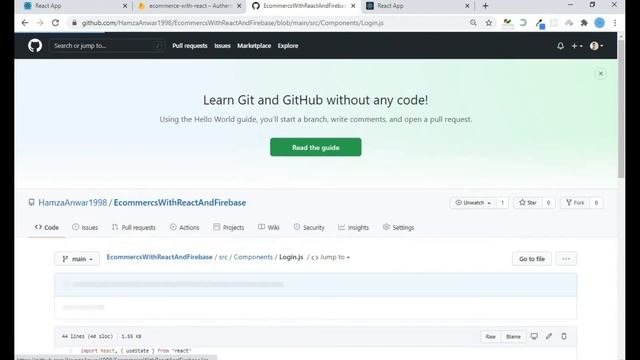Open the EcommercsWithReactAndFirebase breadcrumb link
Image resolution: width=640 pixels, height=360 pixels.
tap(159, 257)
